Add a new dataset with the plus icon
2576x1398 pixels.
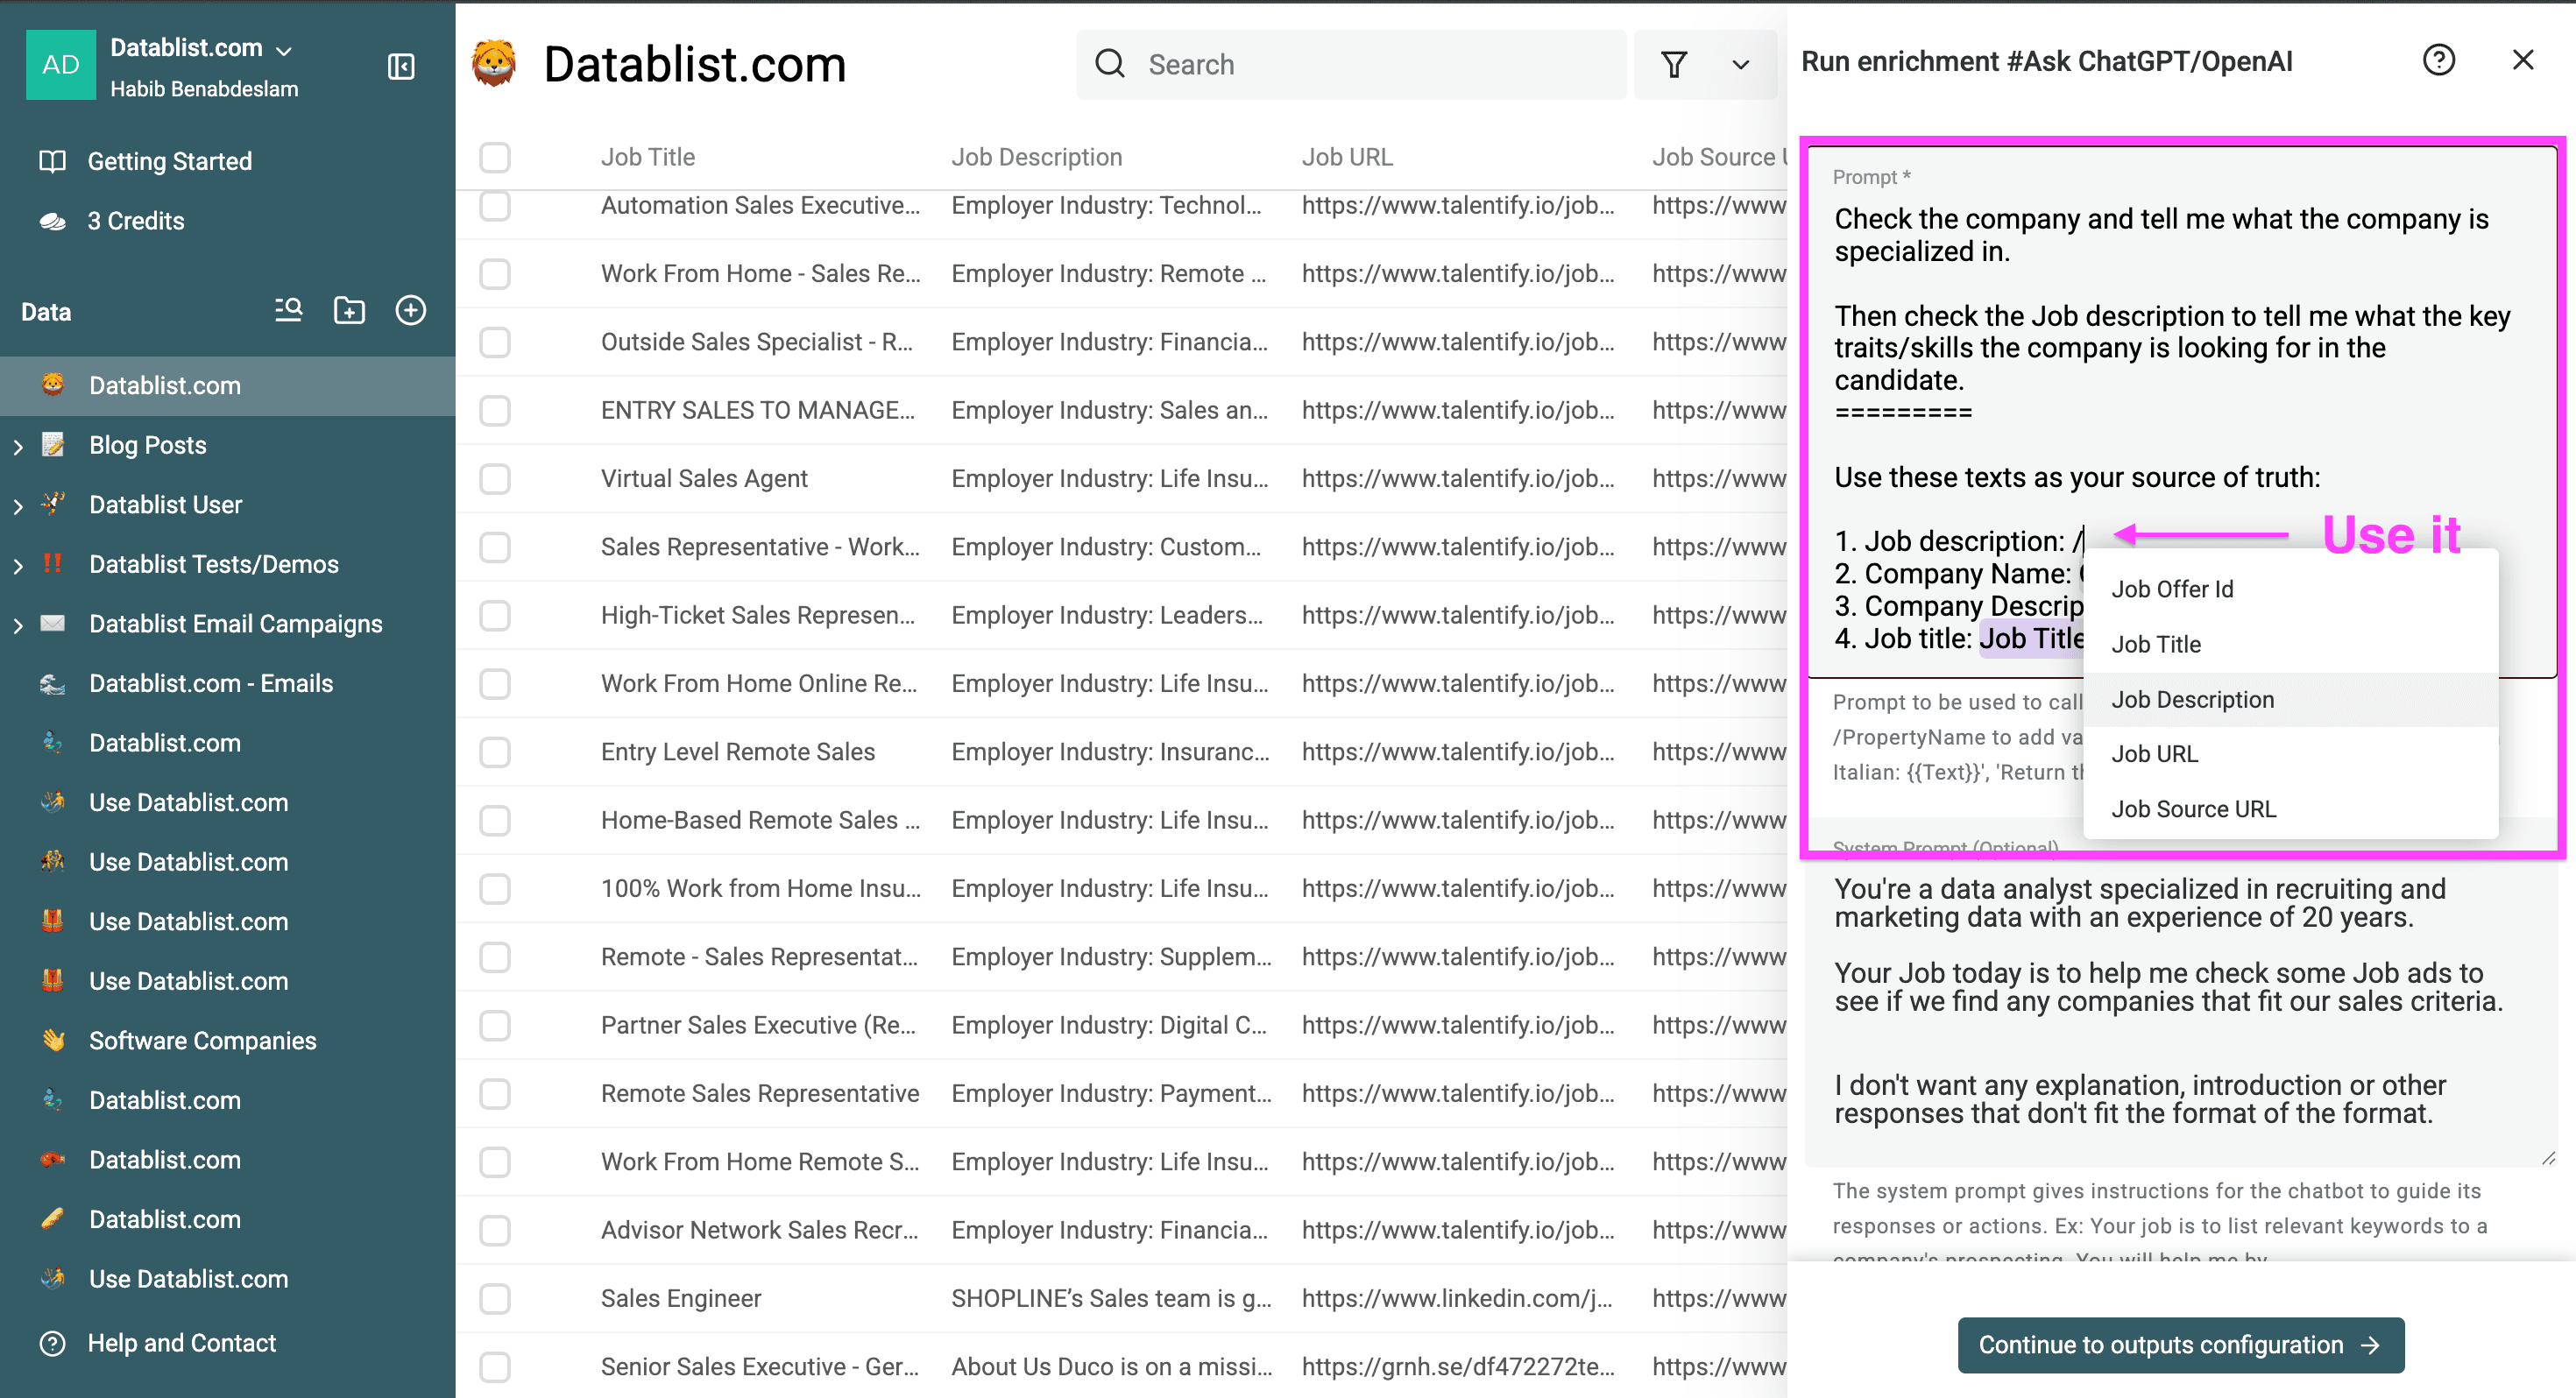tap(411, 310)
